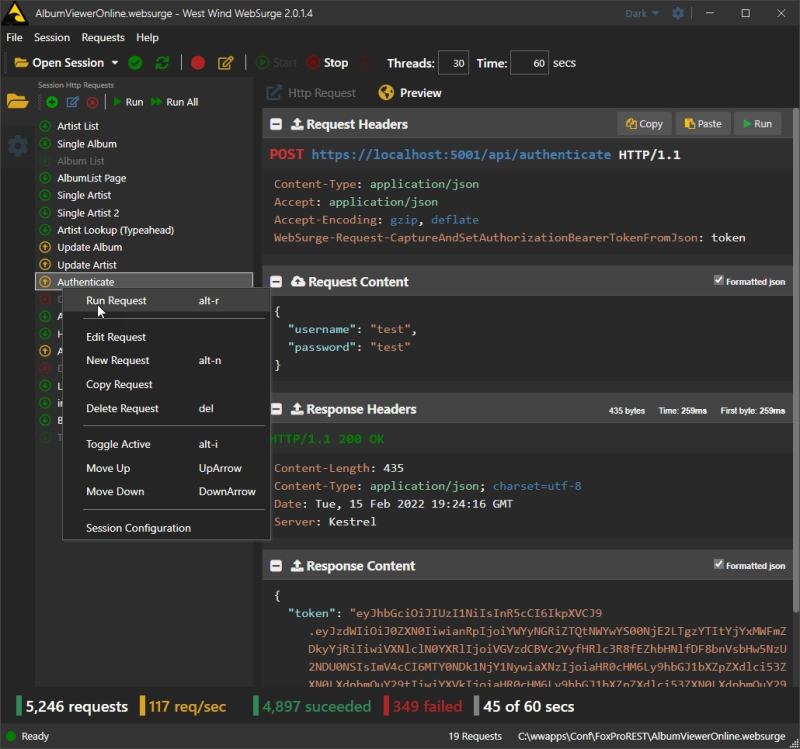This screenshot has height=749, width=800.
Task: Toggle Formatted json in Request Content
Action: (718, 280)
